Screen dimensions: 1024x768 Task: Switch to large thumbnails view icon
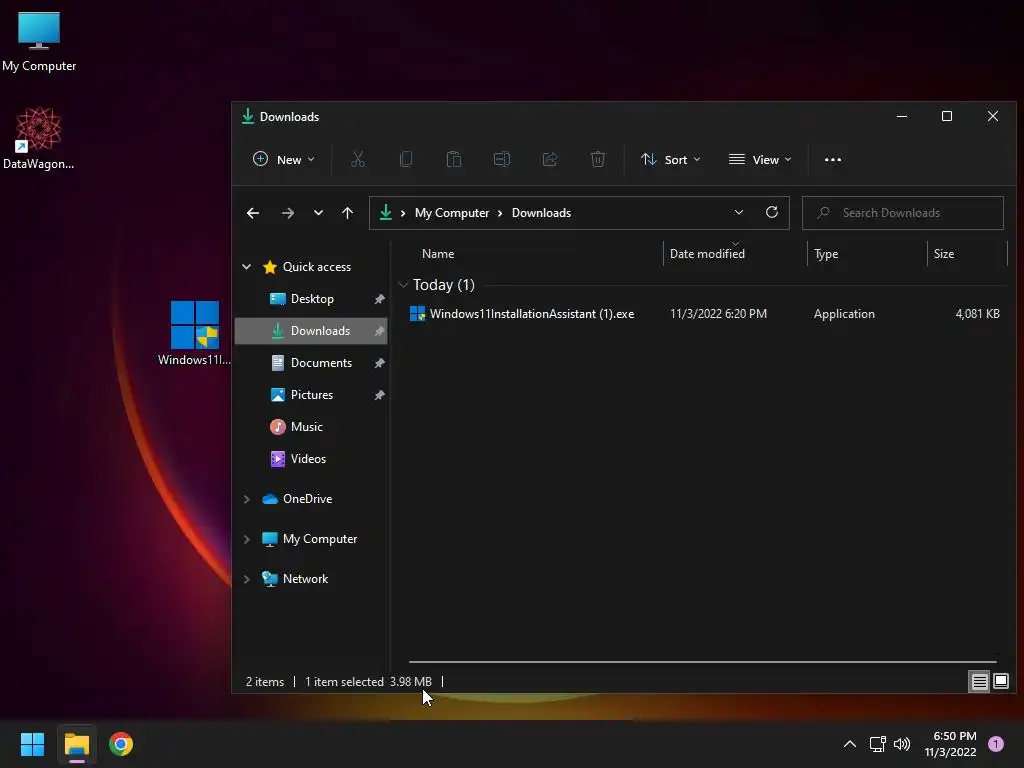coord(1001,682)
